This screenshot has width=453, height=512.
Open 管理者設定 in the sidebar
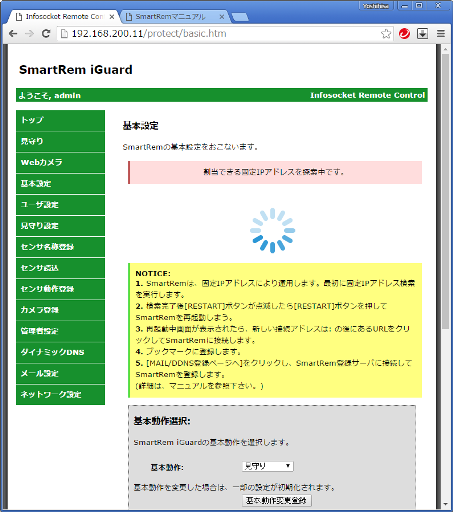pos(60,331)
